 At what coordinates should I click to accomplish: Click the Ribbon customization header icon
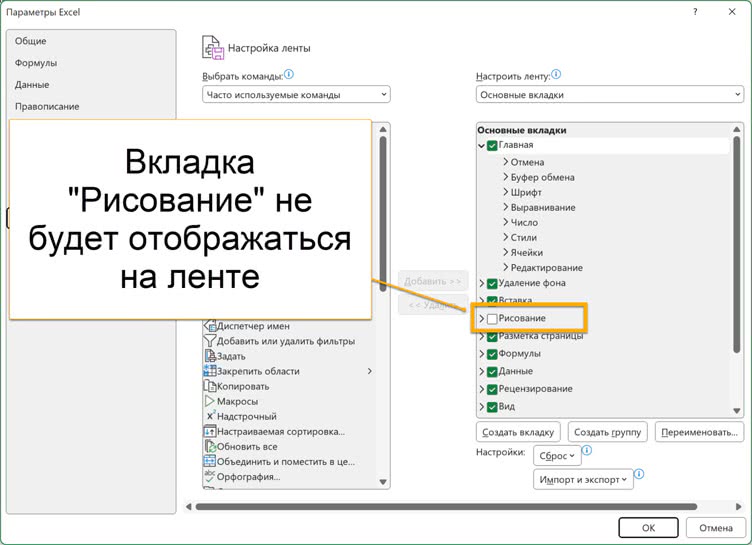point(213,47)
